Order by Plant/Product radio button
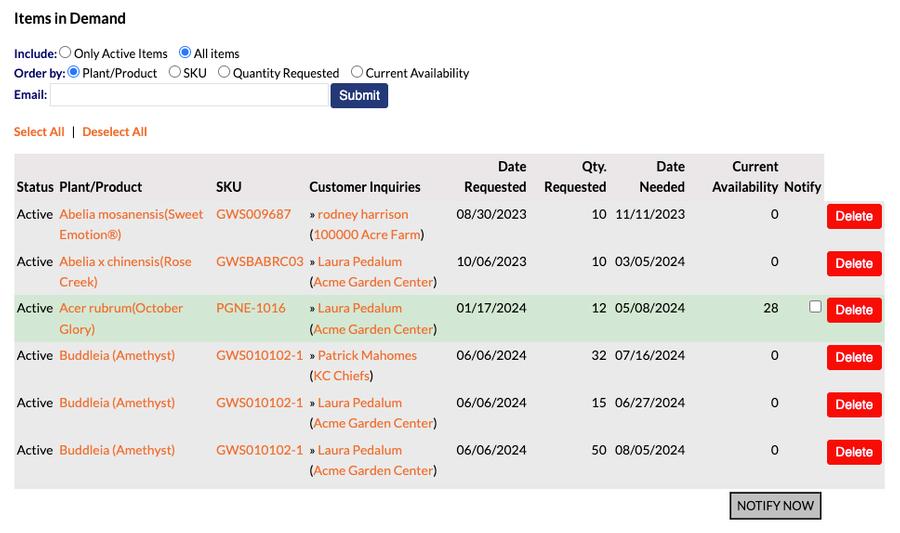 point(74,72)
